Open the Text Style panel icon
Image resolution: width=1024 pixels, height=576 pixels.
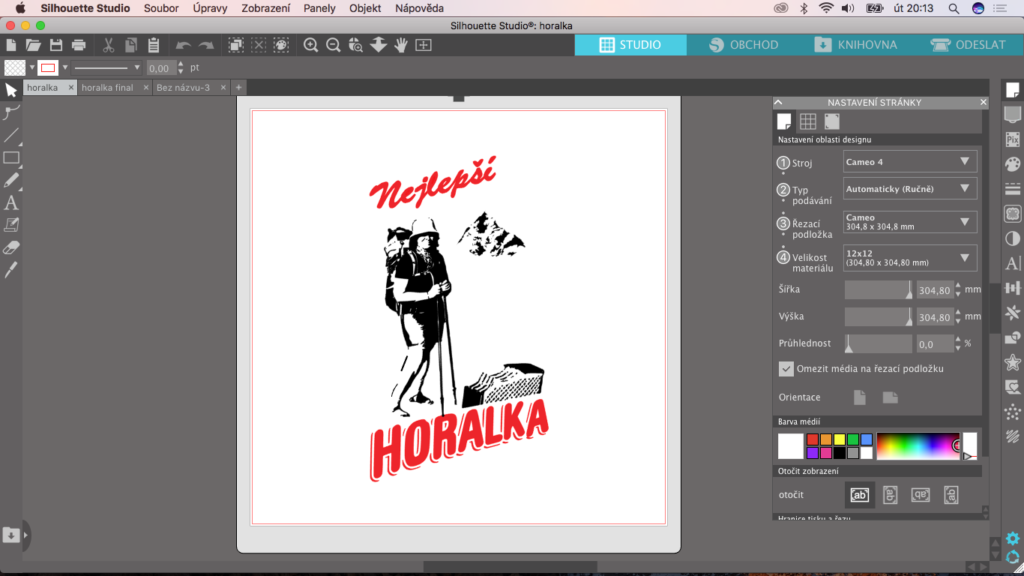[1012, 263]
